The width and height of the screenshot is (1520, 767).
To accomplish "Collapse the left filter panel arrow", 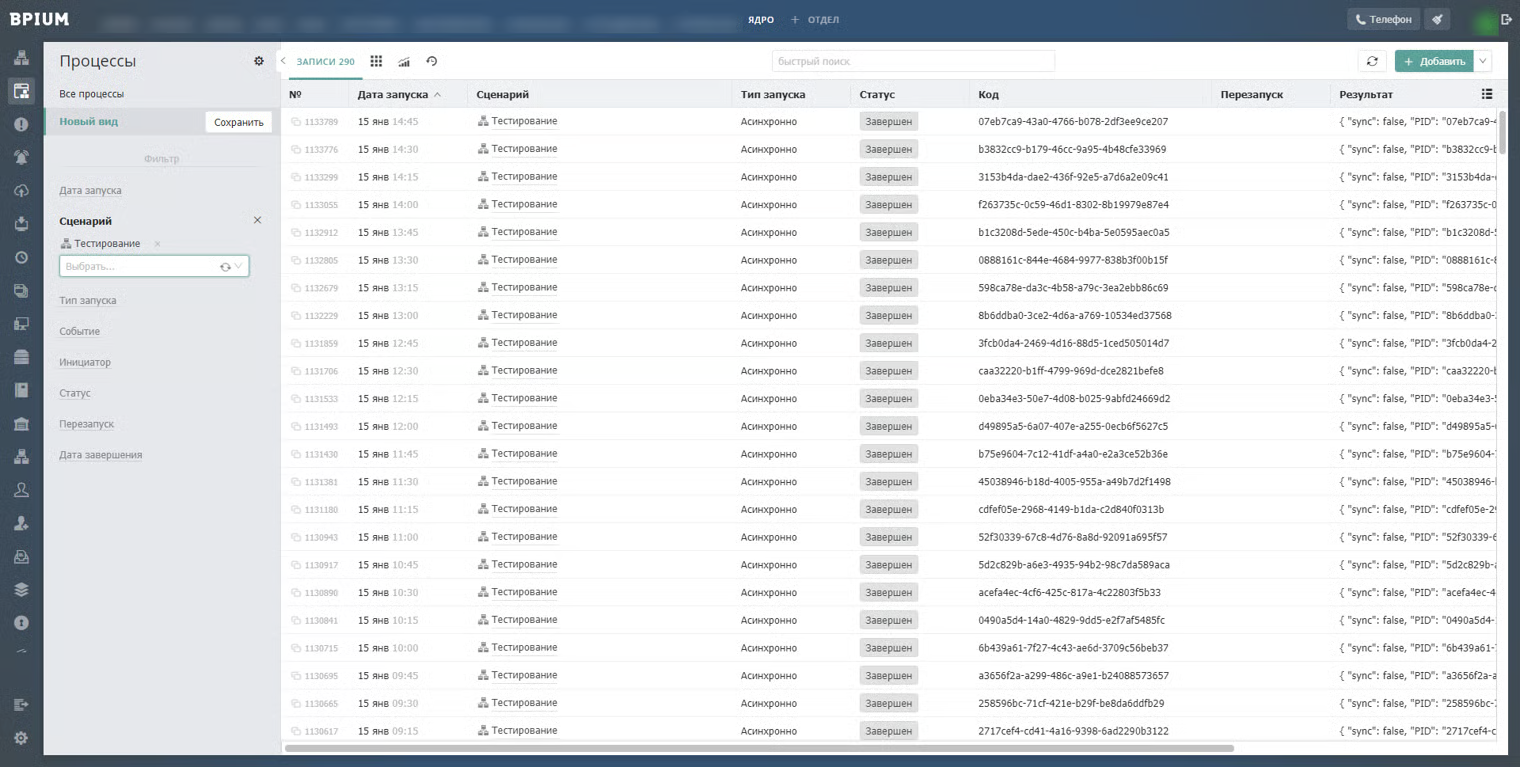I will point(283,61).
